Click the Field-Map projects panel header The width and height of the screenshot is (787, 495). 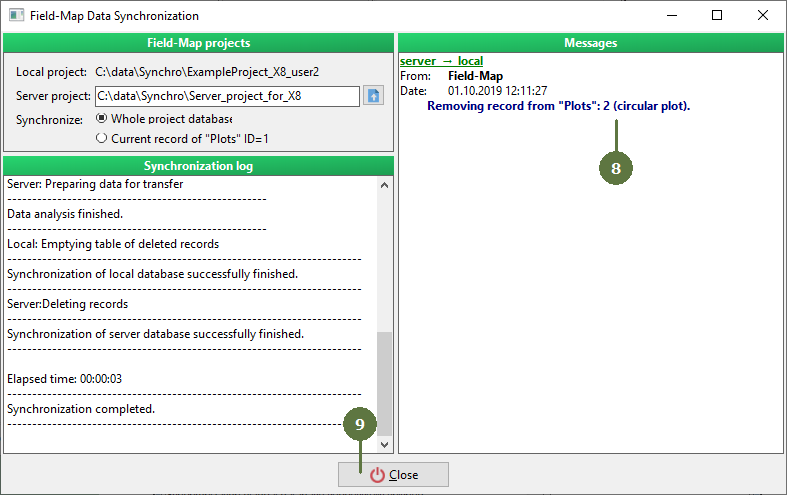197,43
